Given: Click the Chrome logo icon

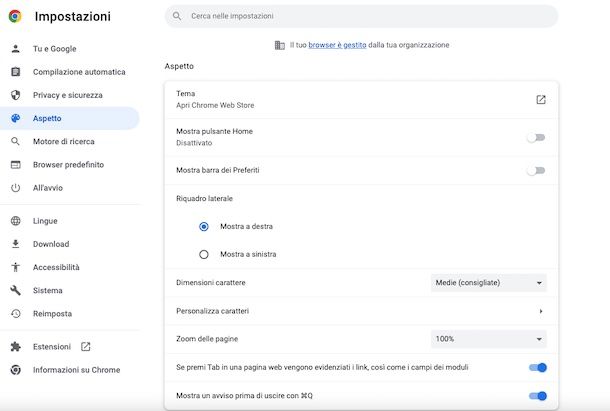Looking at the screenshot, I should 15,16.
